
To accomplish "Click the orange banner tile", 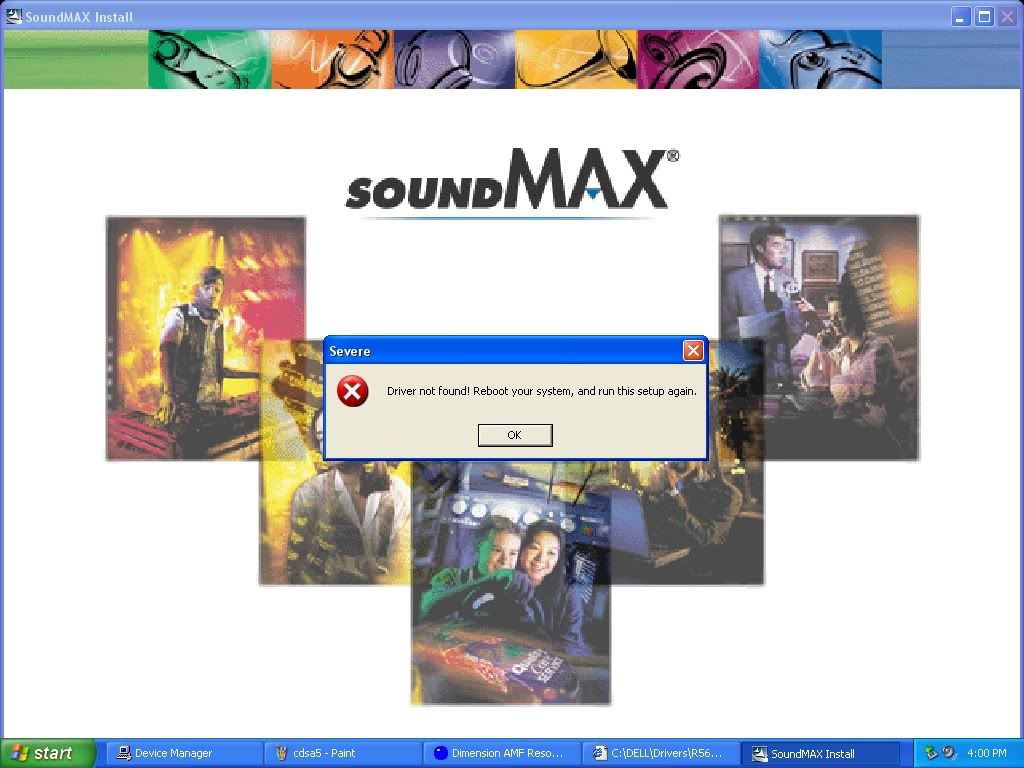I will pyautogui.click(x=332, y=59).
